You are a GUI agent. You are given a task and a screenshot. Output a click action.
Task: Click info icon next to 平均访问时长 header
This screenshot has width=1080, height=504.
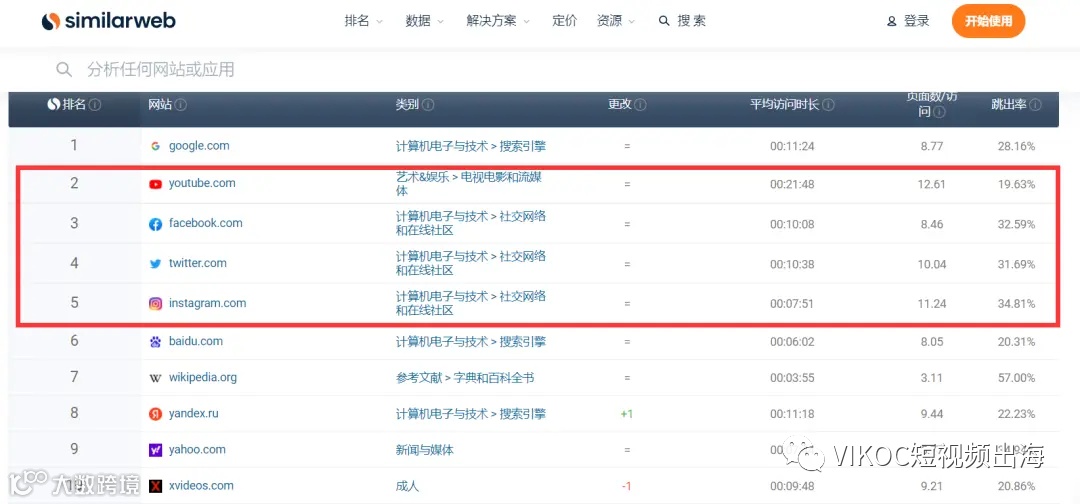click(828, 105)
